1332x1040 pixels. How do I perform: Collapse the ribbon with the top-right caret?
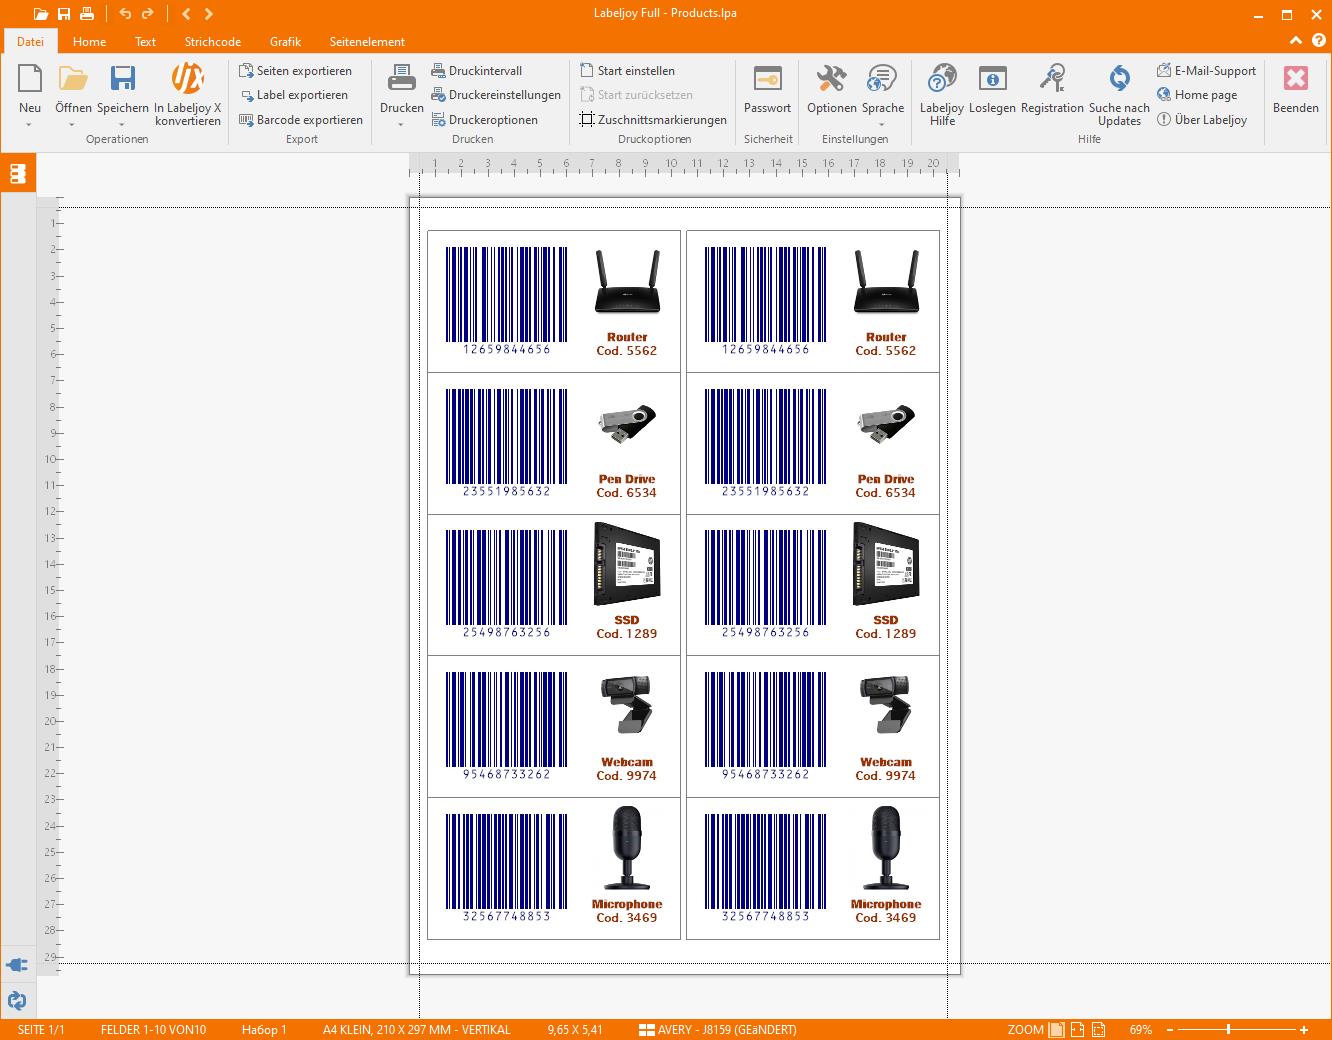click(x=1296, y=41)
